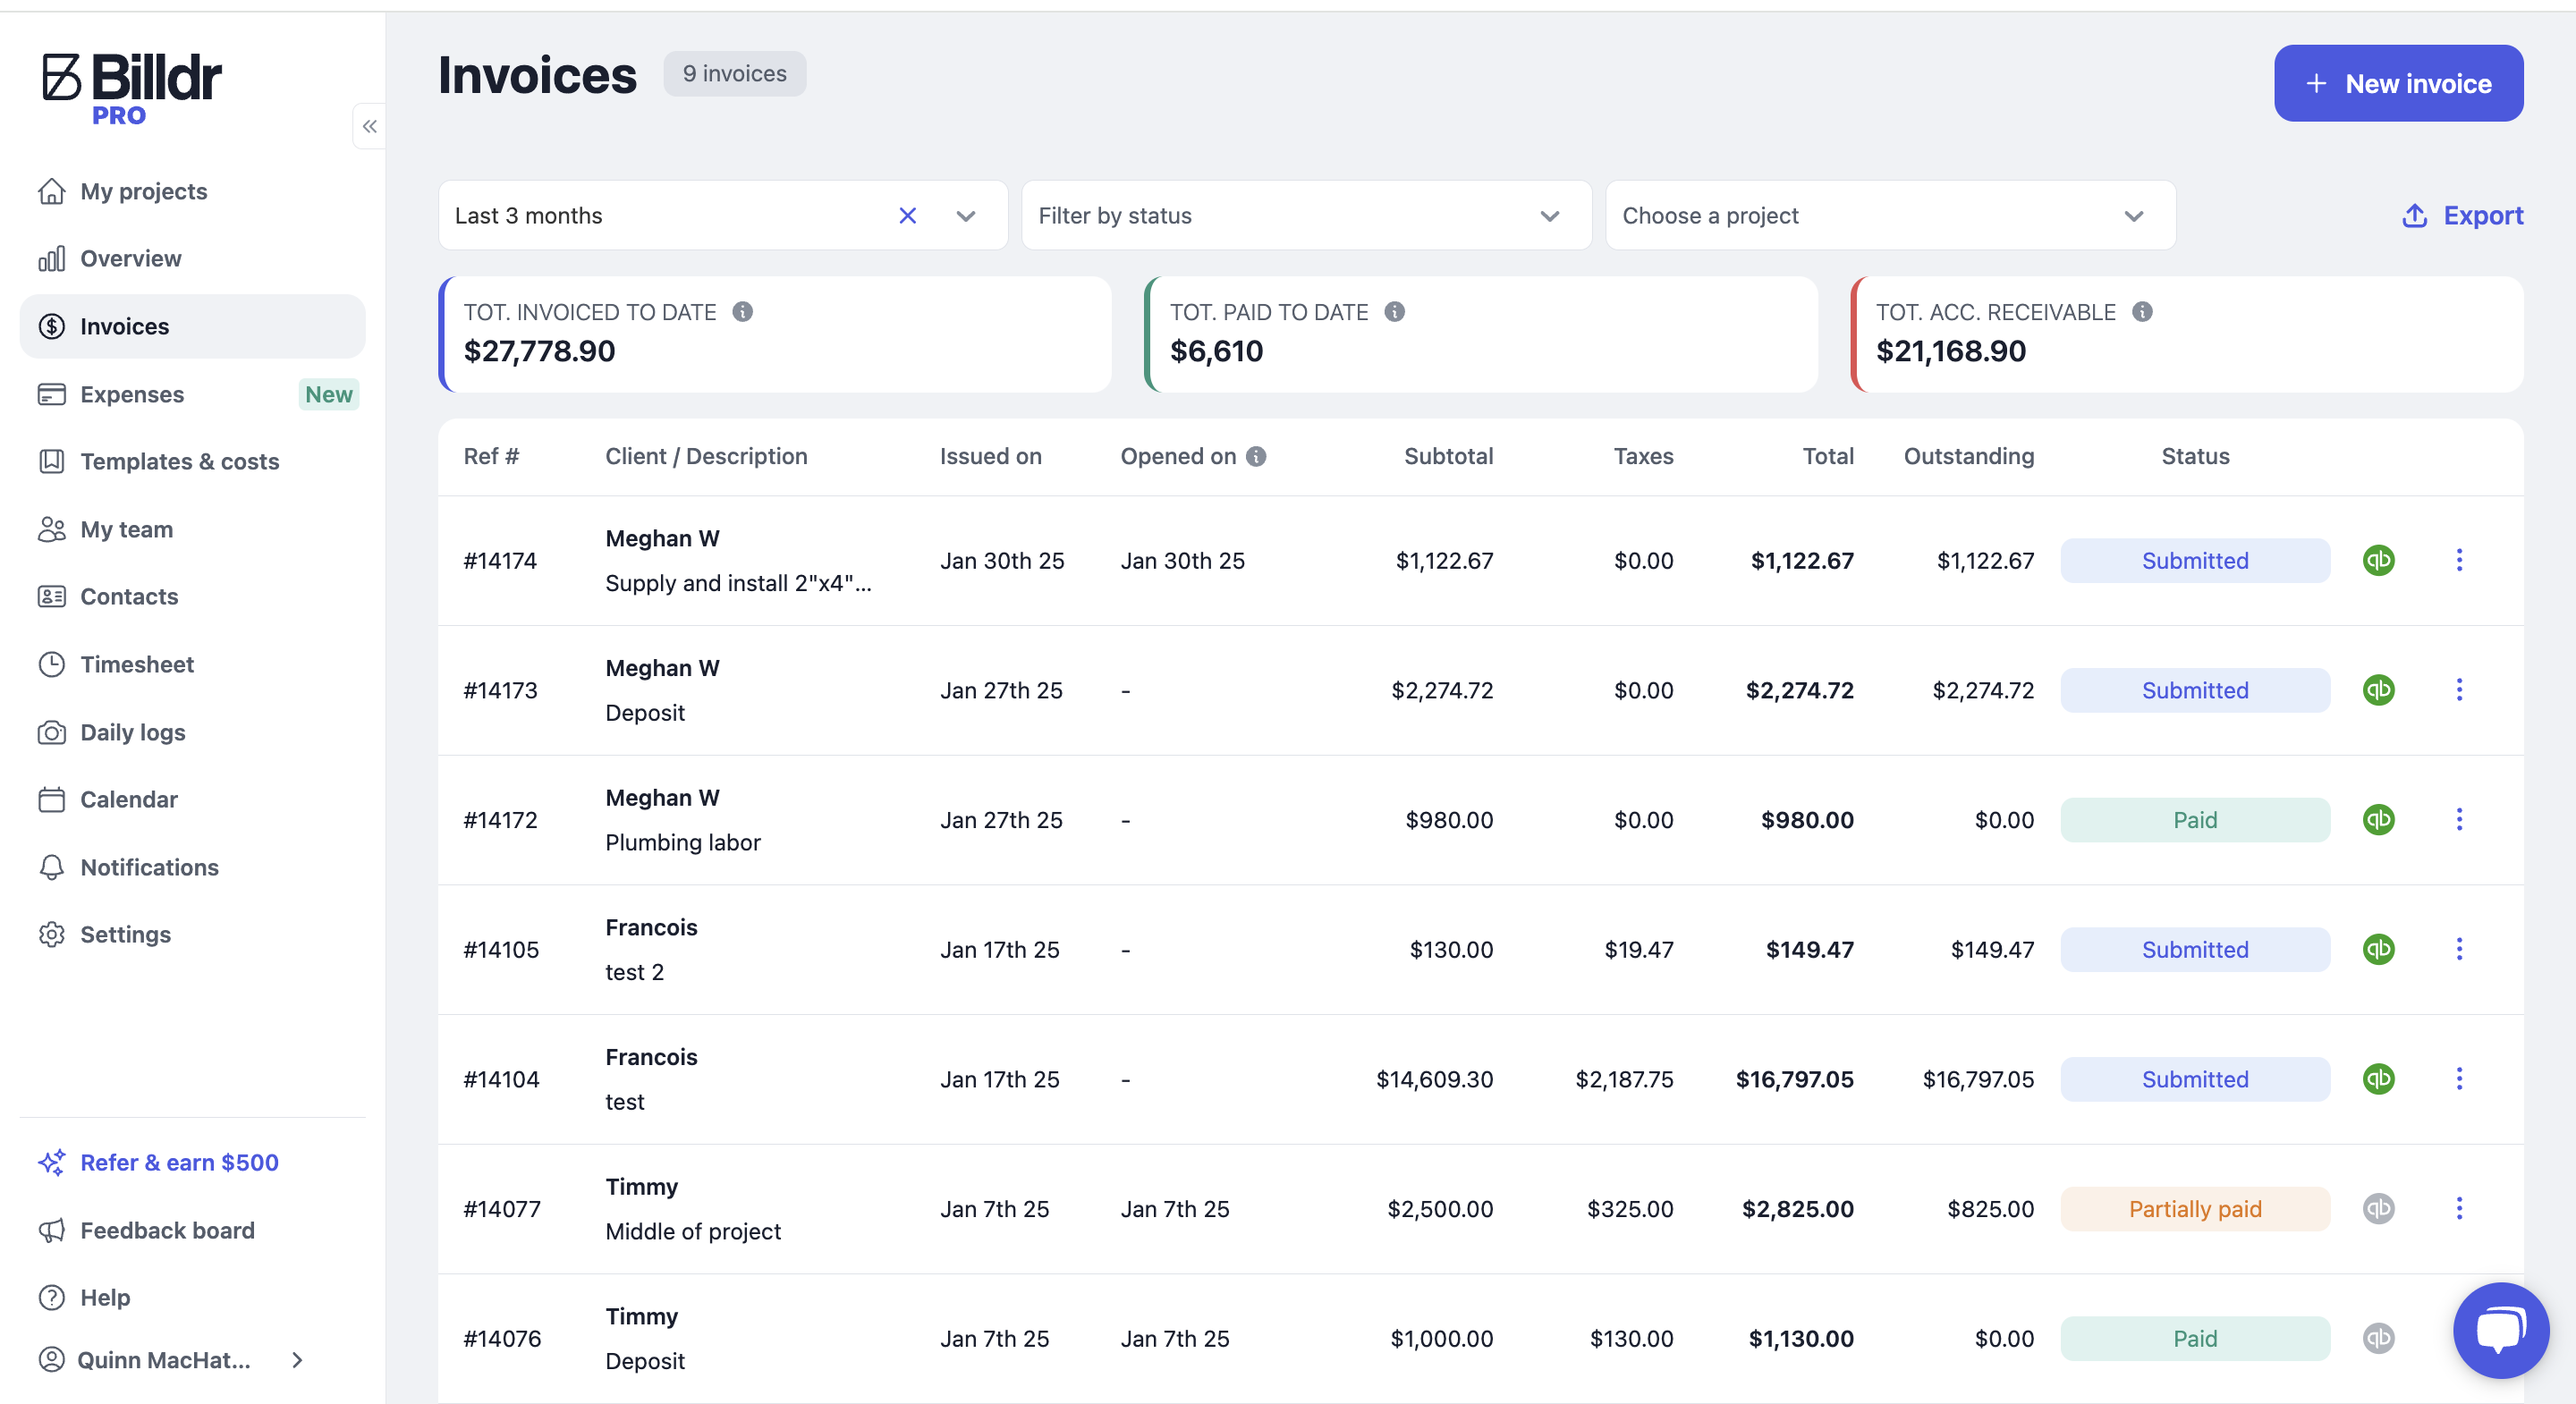Click info icon beside Tot. Acc. Receivable
Viewport: 2576px width, 1404px height.
pos(2142,312)
